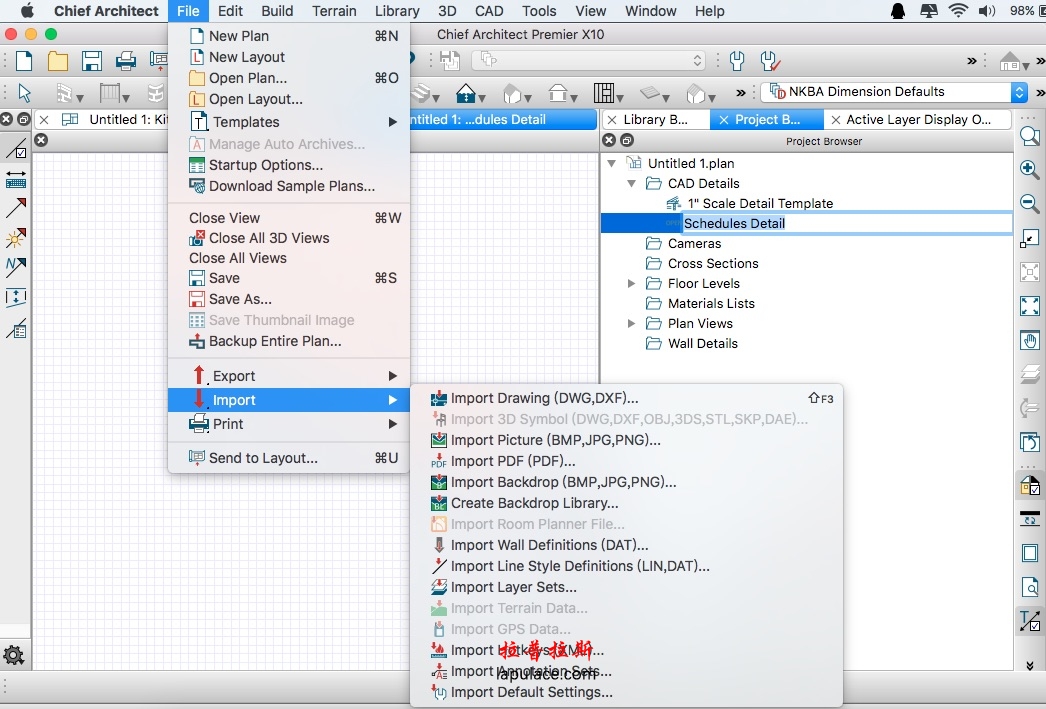Click Import Drawing (DWG,DXF) menu entry
The image size is (1046, 709).
[x=544, y=398]
